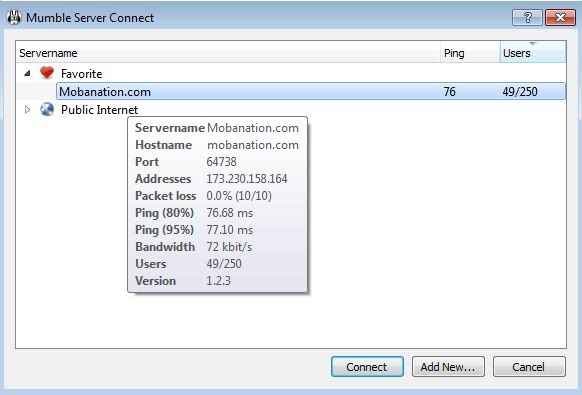Viewport: 582px width, 395px height.
Task: Close the Mumble Server Connect dialog
Action: tap(560, 17)
